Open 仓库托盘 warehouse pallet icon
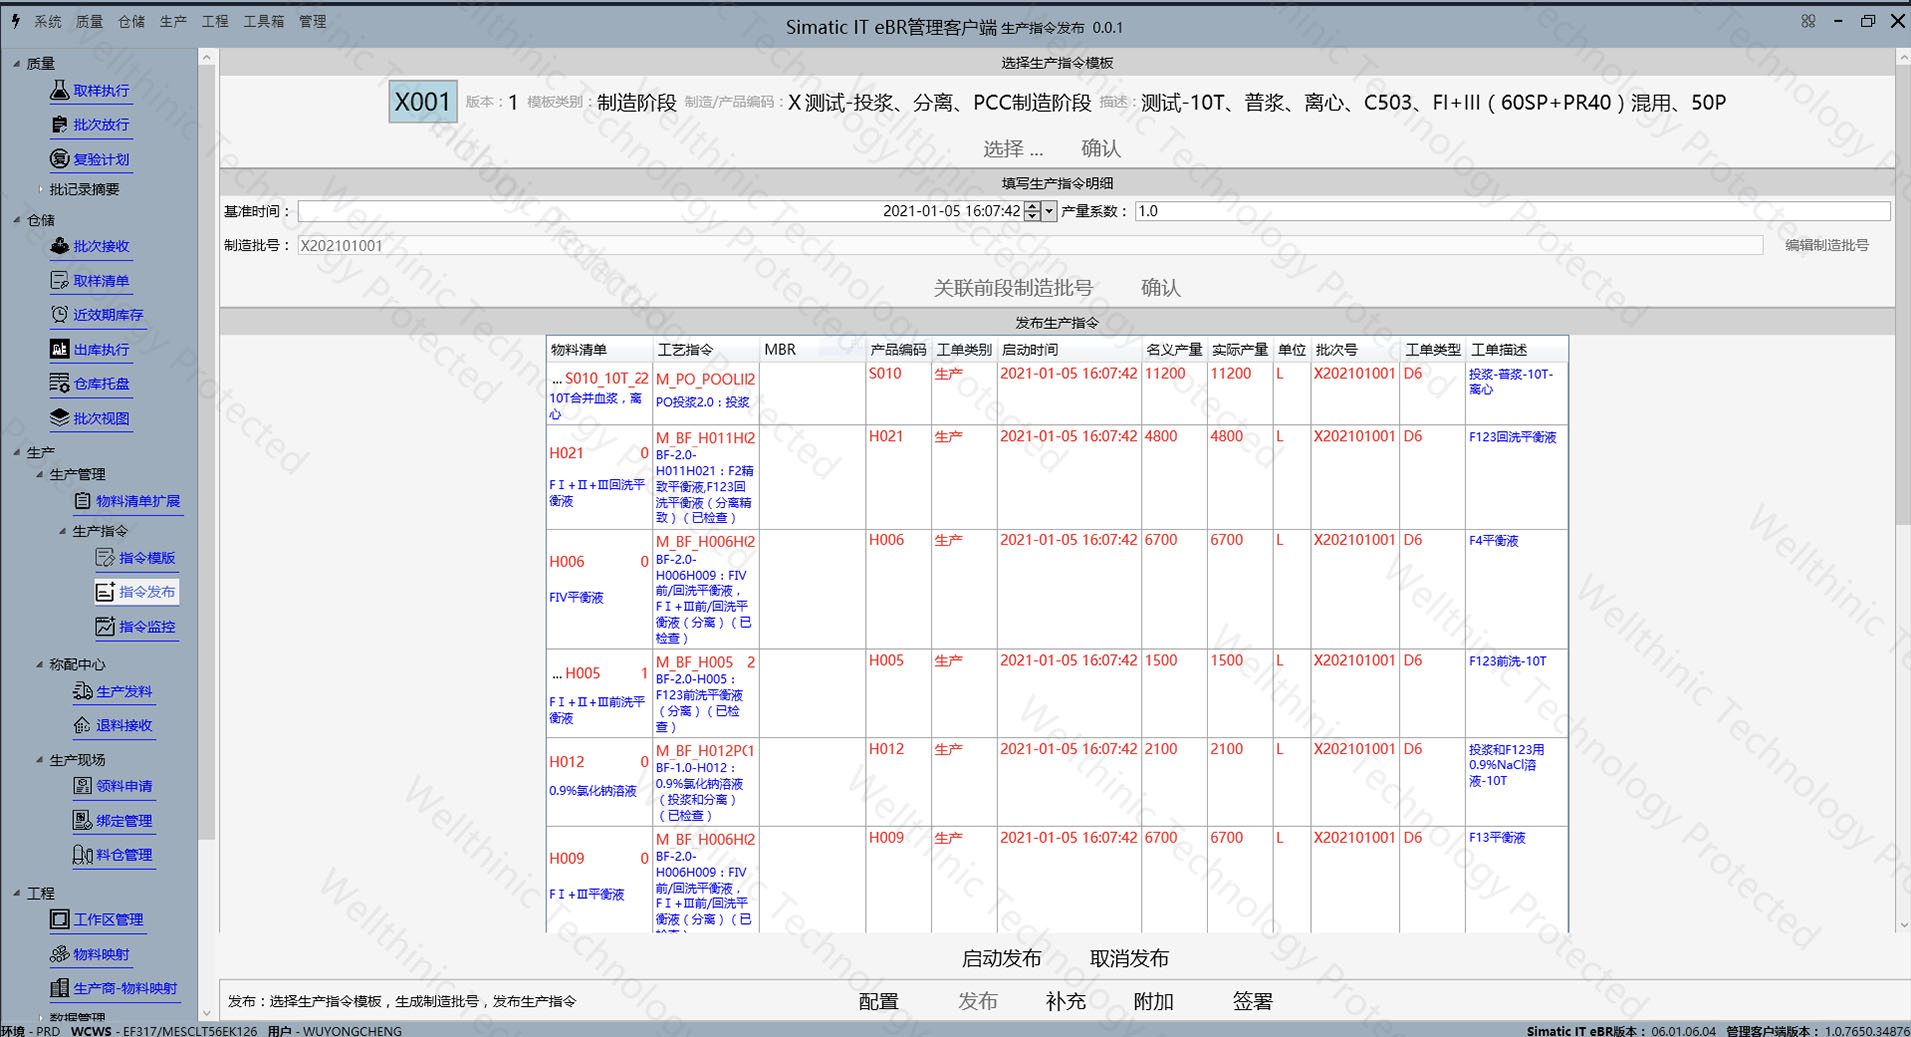This screenshot has width=1911, height=1037. point(60,383)
